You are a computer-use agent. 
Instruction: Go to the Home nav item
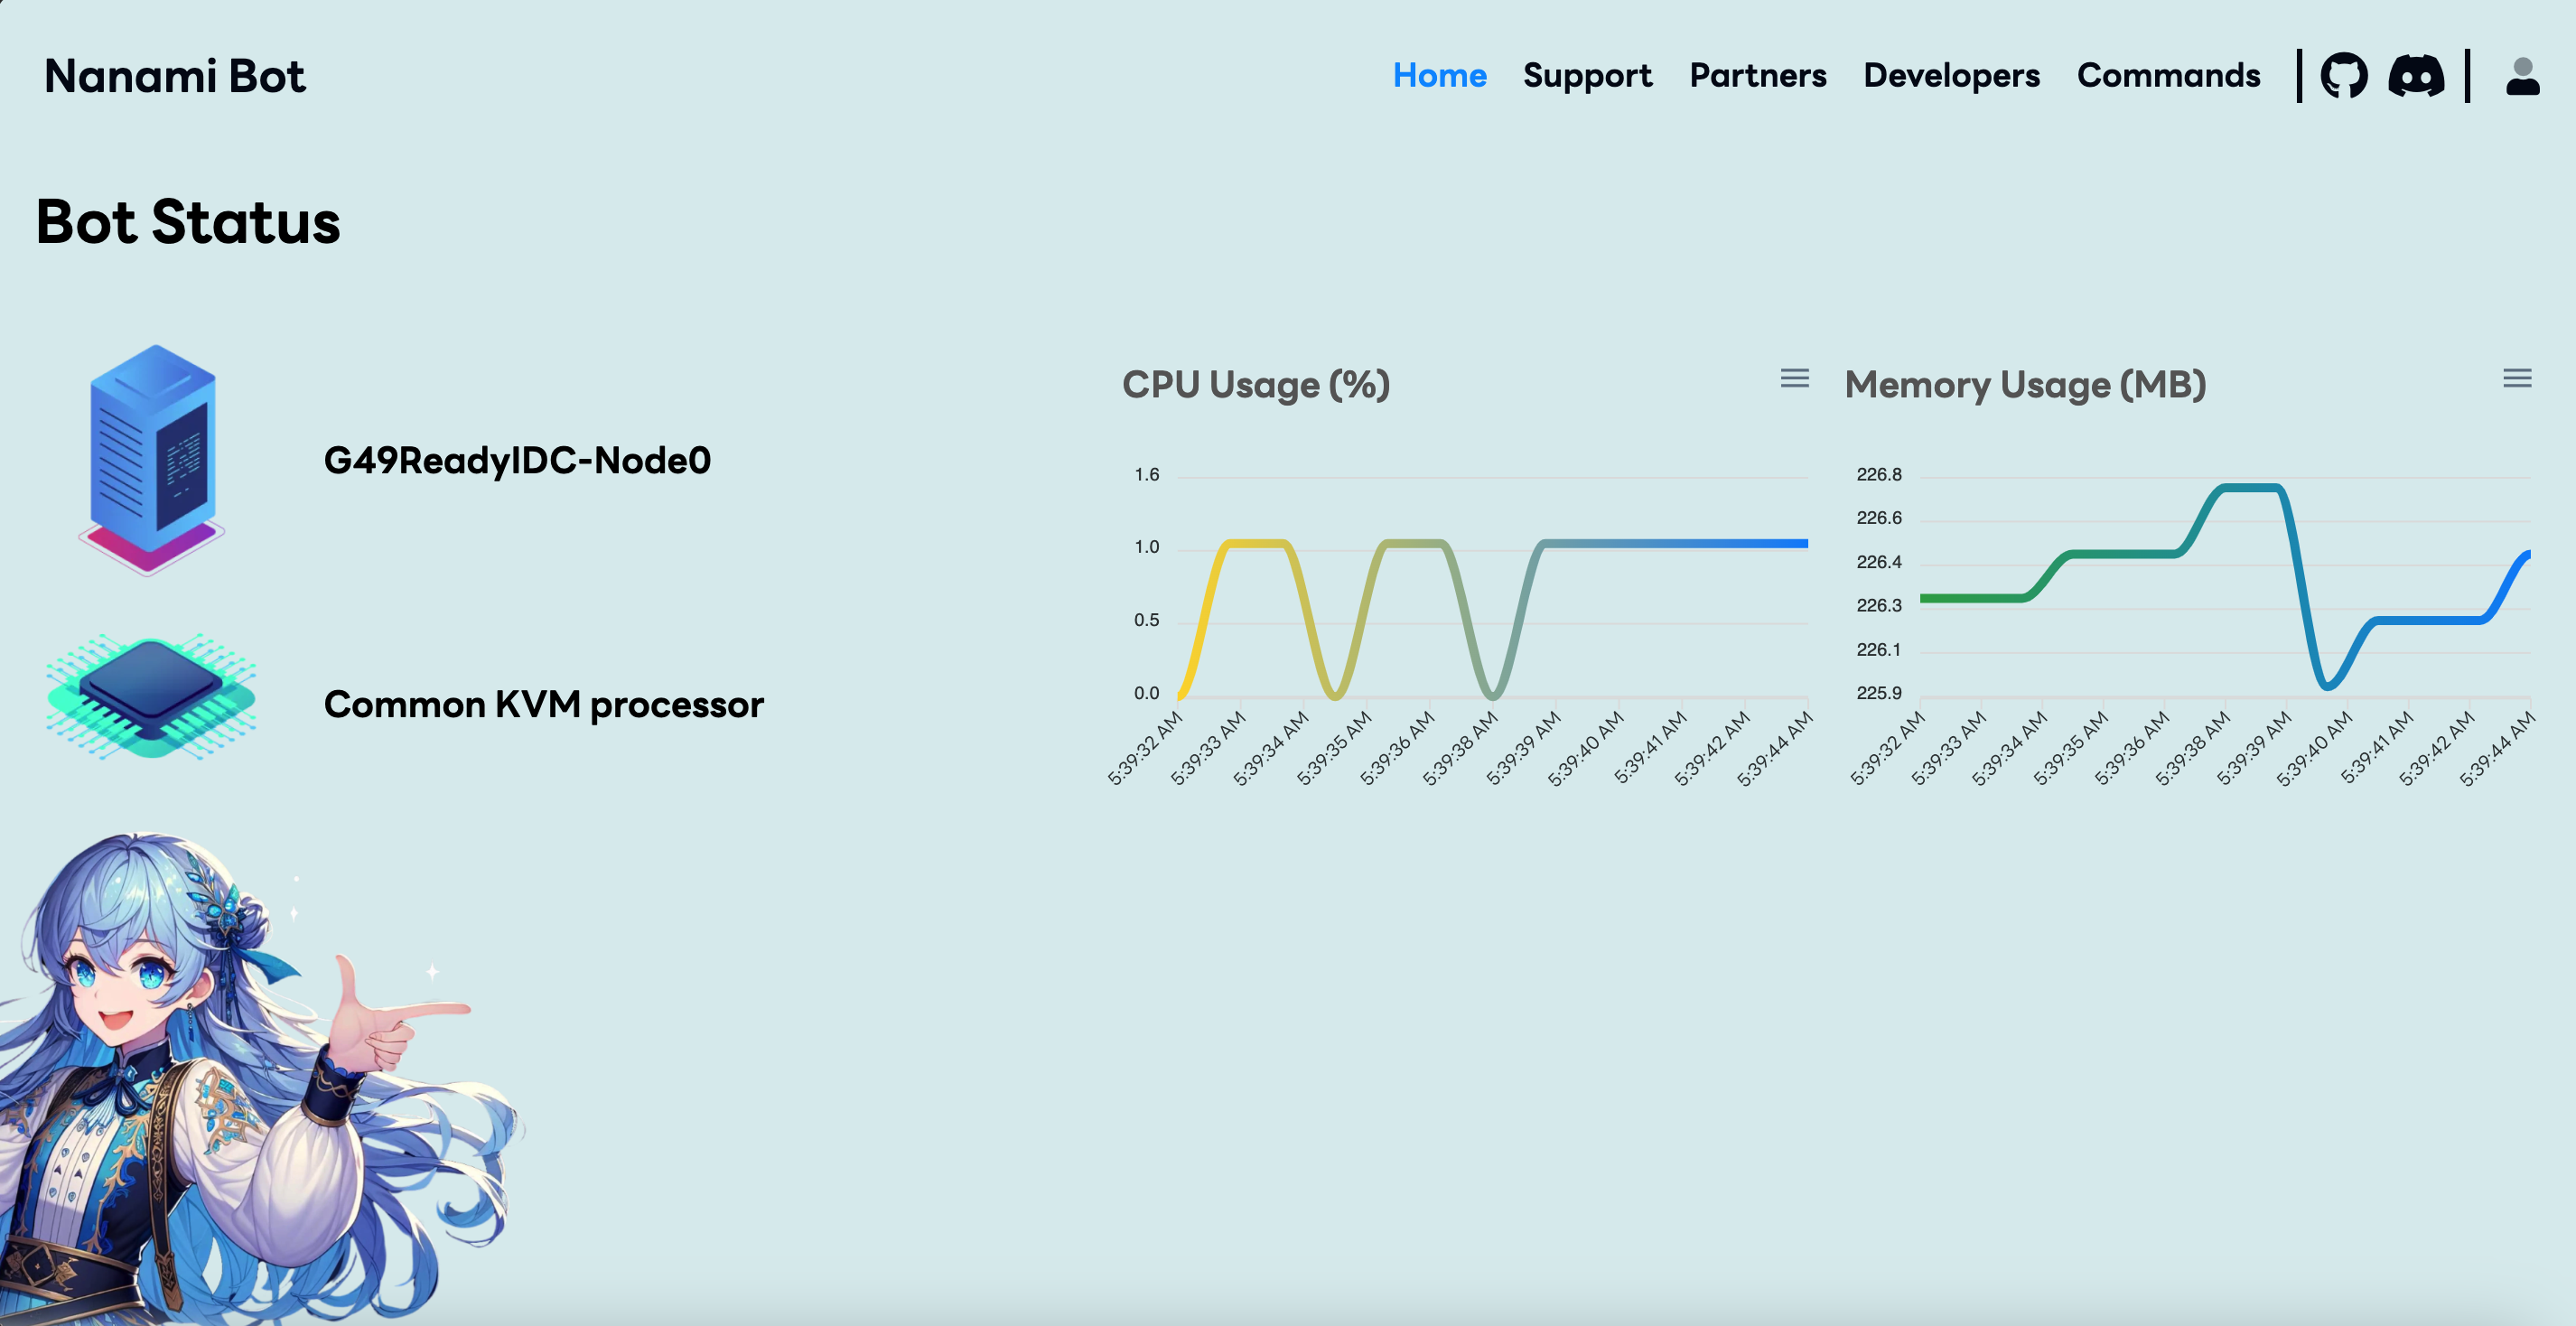point(1439,76)
